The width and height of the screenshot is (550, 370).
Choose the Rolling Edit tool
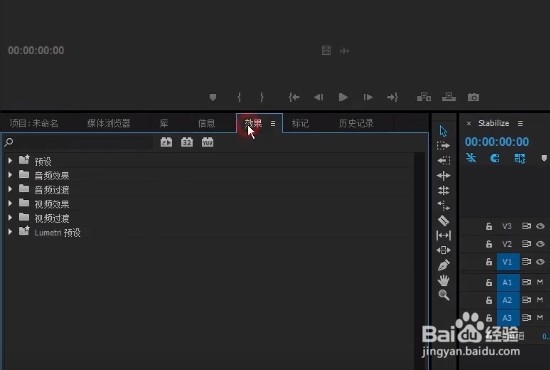pos(443,190)
